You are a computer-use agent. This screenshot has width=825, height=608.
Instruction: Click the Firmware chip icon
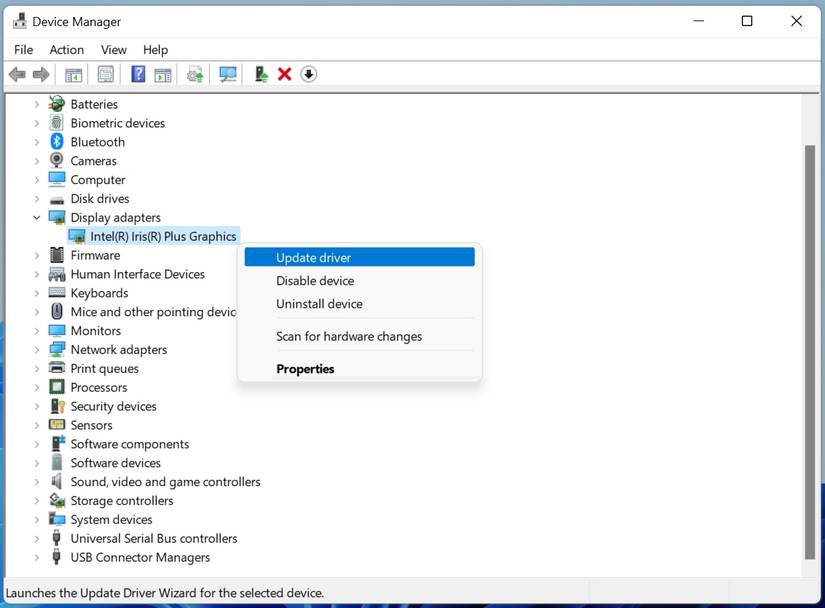[x=57, y=255]
